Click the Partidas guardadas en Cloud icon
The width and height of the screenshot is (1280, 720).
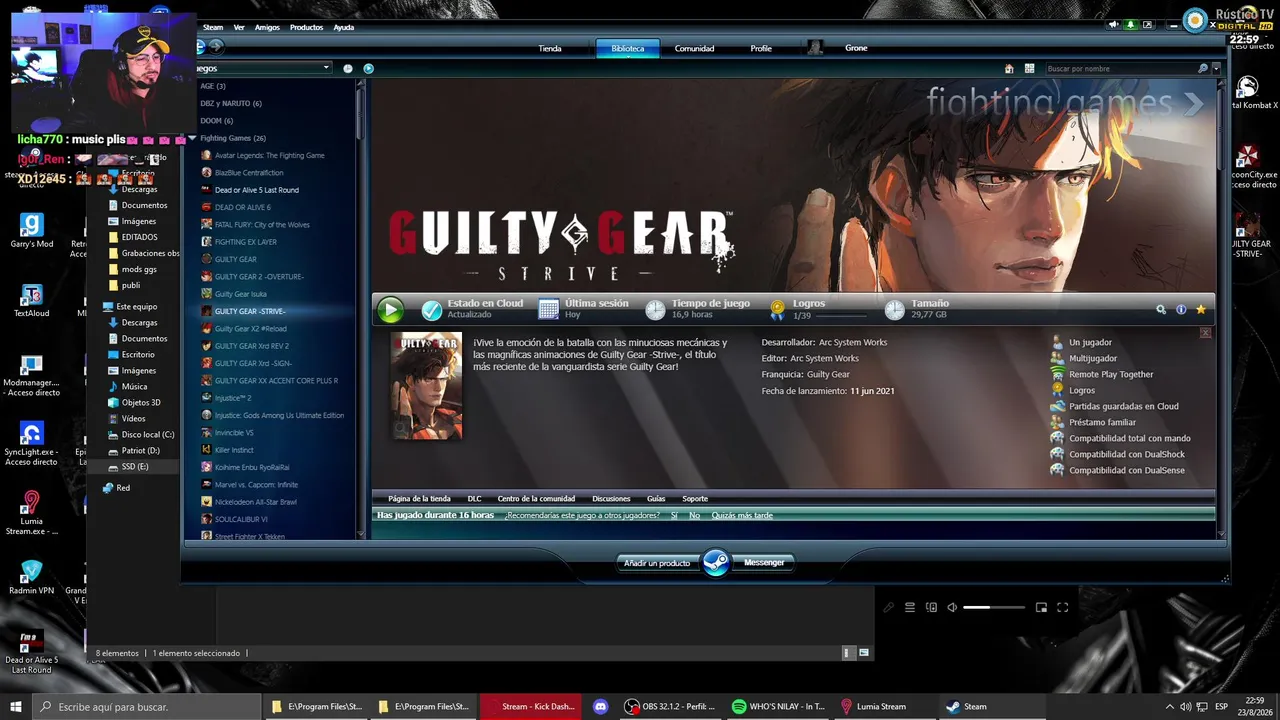click(1058, 406)
